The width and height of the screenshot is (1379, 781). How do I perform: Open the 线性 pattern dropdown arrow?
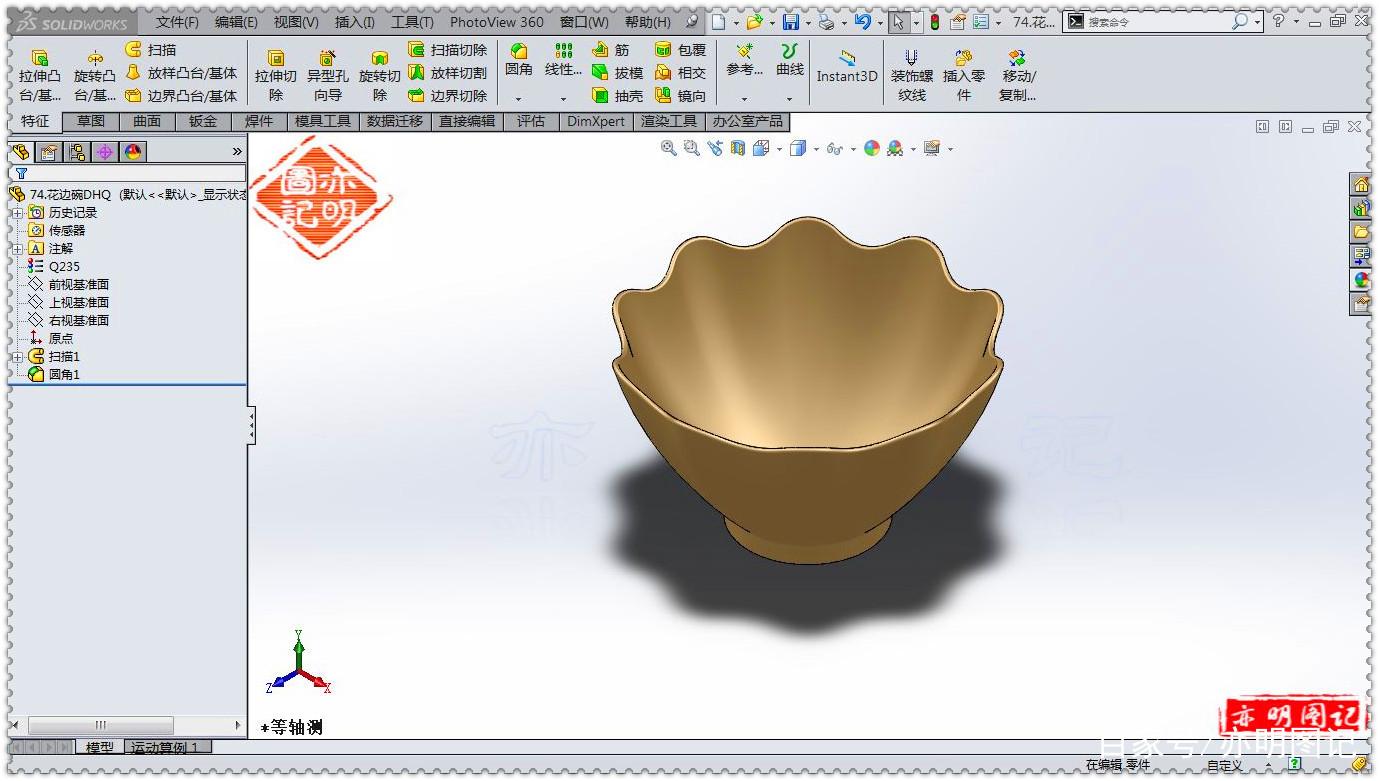563,99
